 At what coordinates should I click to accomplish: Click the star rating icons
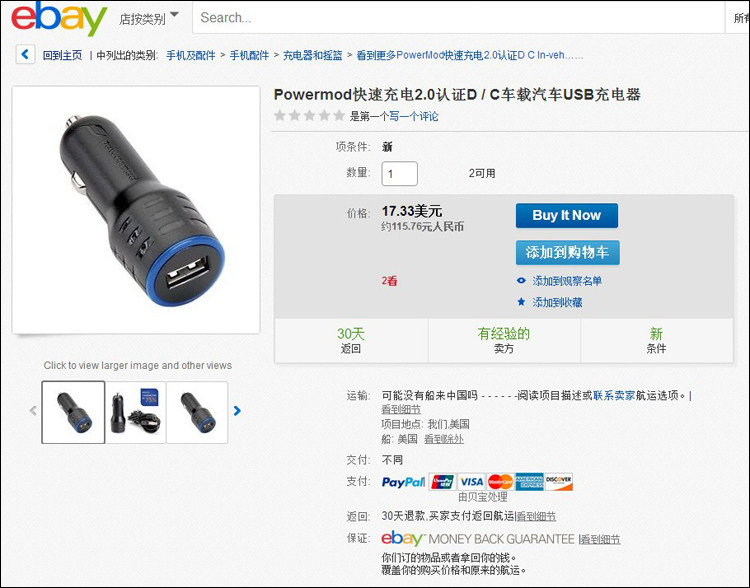click(309, 116)
